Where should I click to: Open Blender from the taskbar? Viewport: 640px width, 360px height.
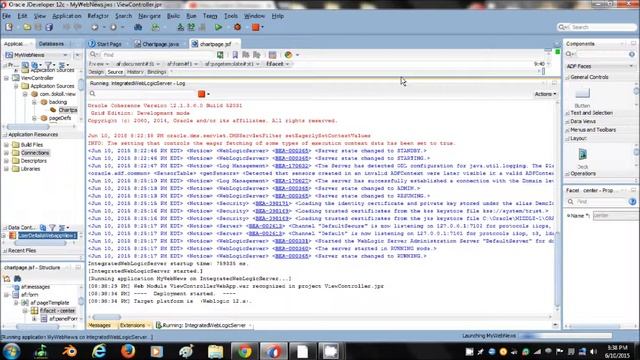pos(69,351)
